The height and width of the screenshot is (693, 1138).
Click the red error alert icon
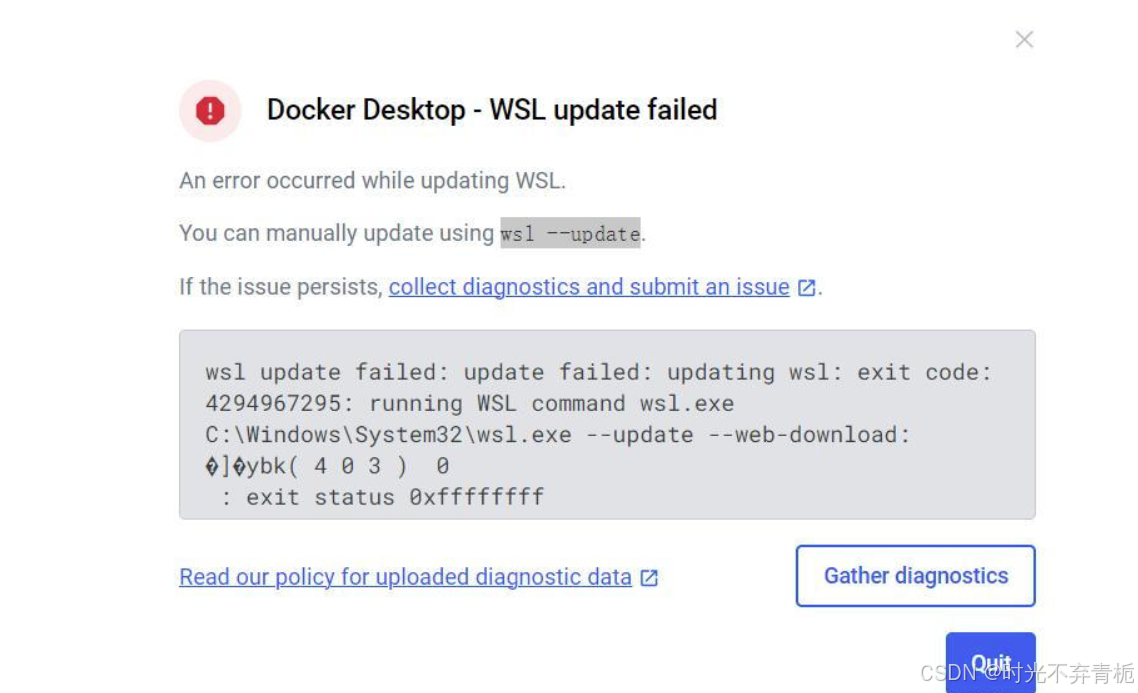[x=210, y=111]
